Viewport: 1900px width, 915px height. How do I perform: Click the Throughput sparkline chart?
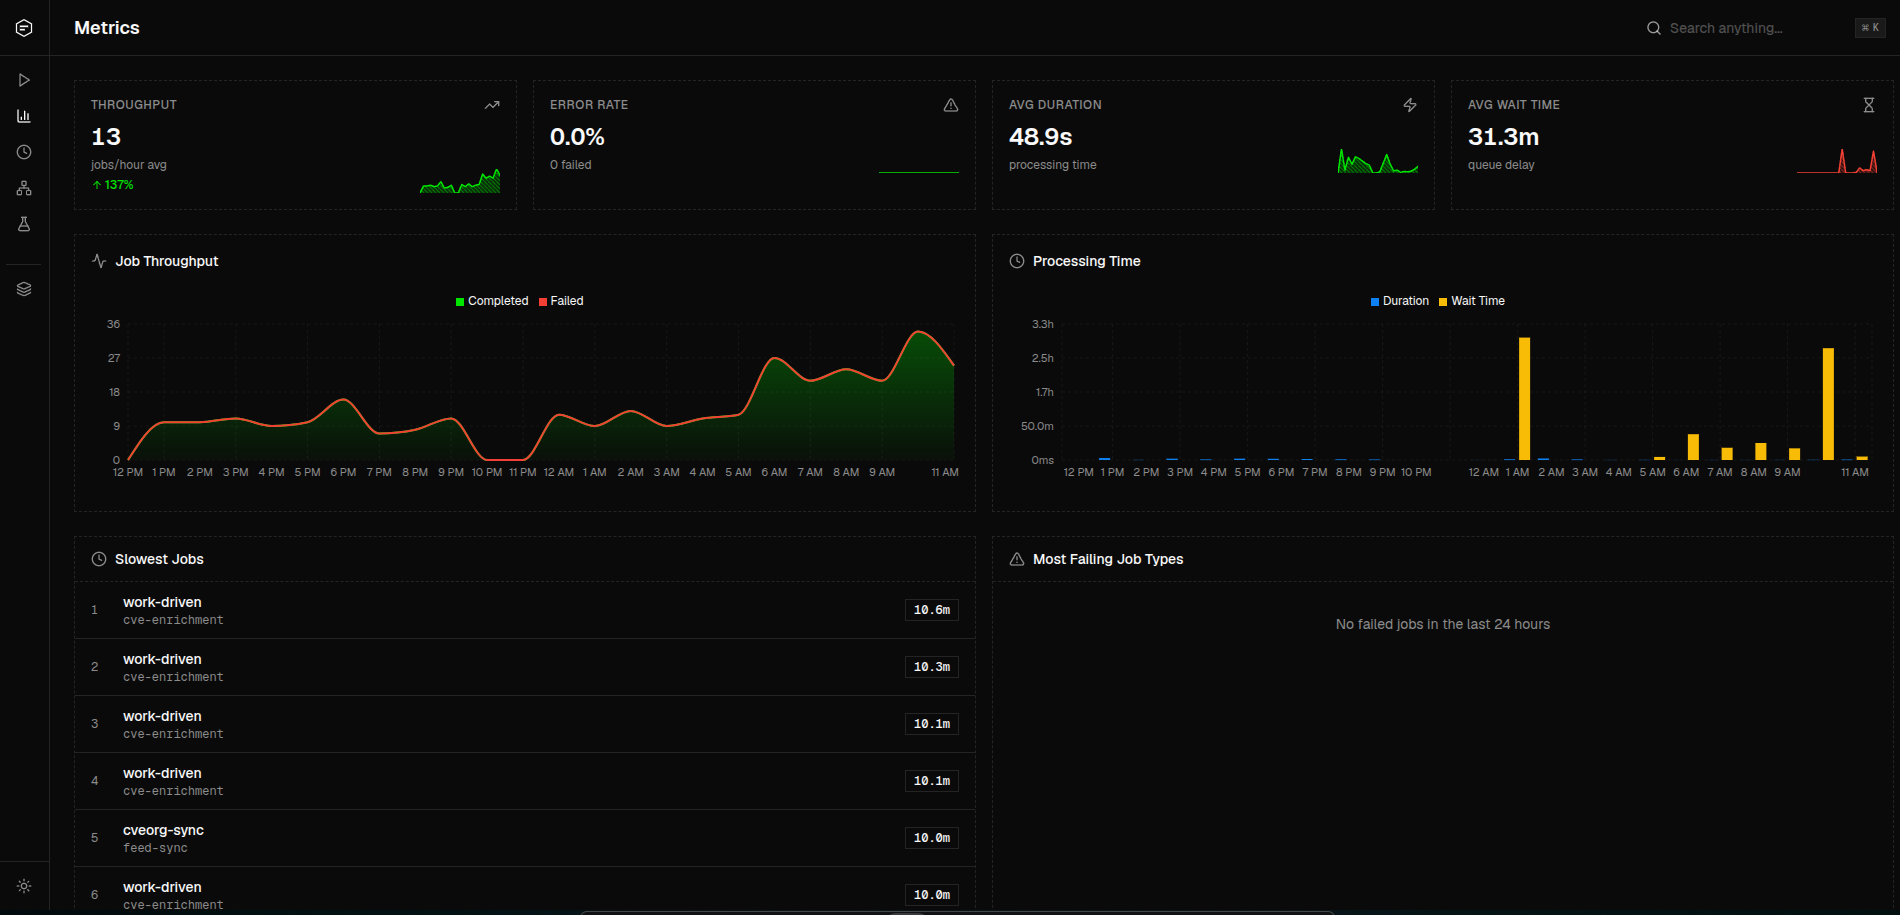460,181
